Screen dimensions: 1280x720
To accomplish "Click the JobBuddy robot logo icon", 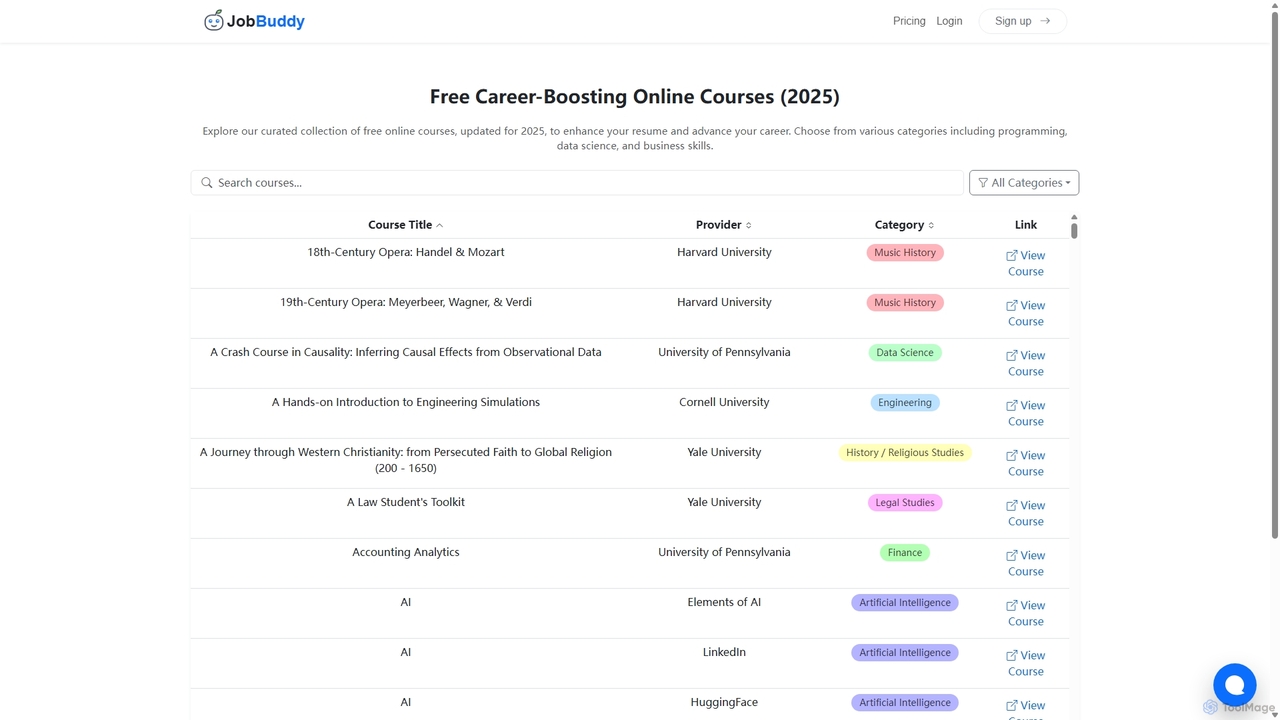I will pyautogui.click(x=213, y=20).
